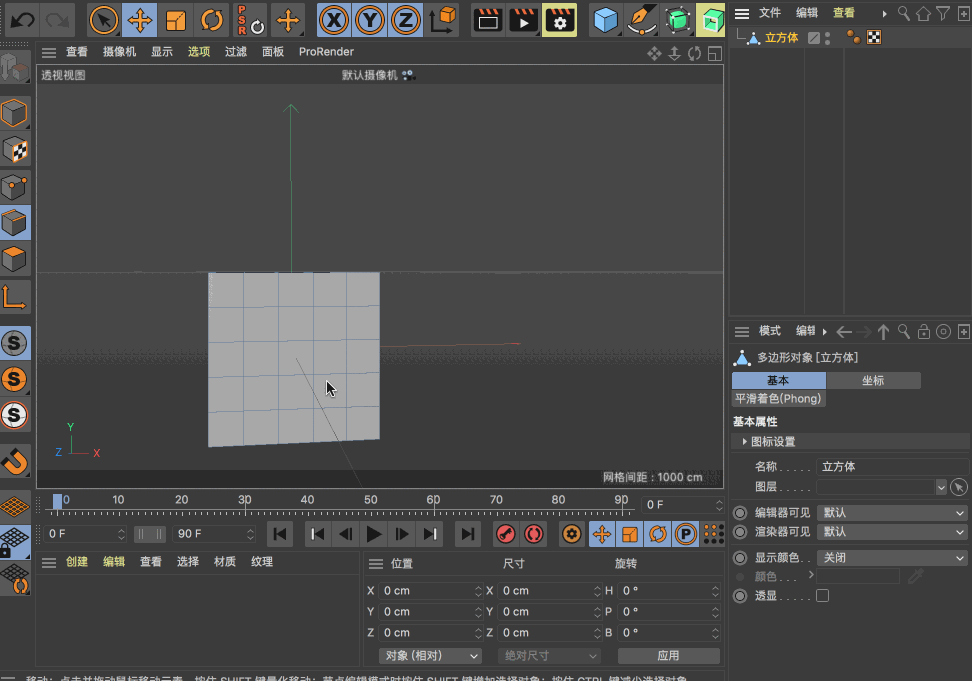Click the locked workplane grid icon
The image size is (972, 681).
pos(15,542)
